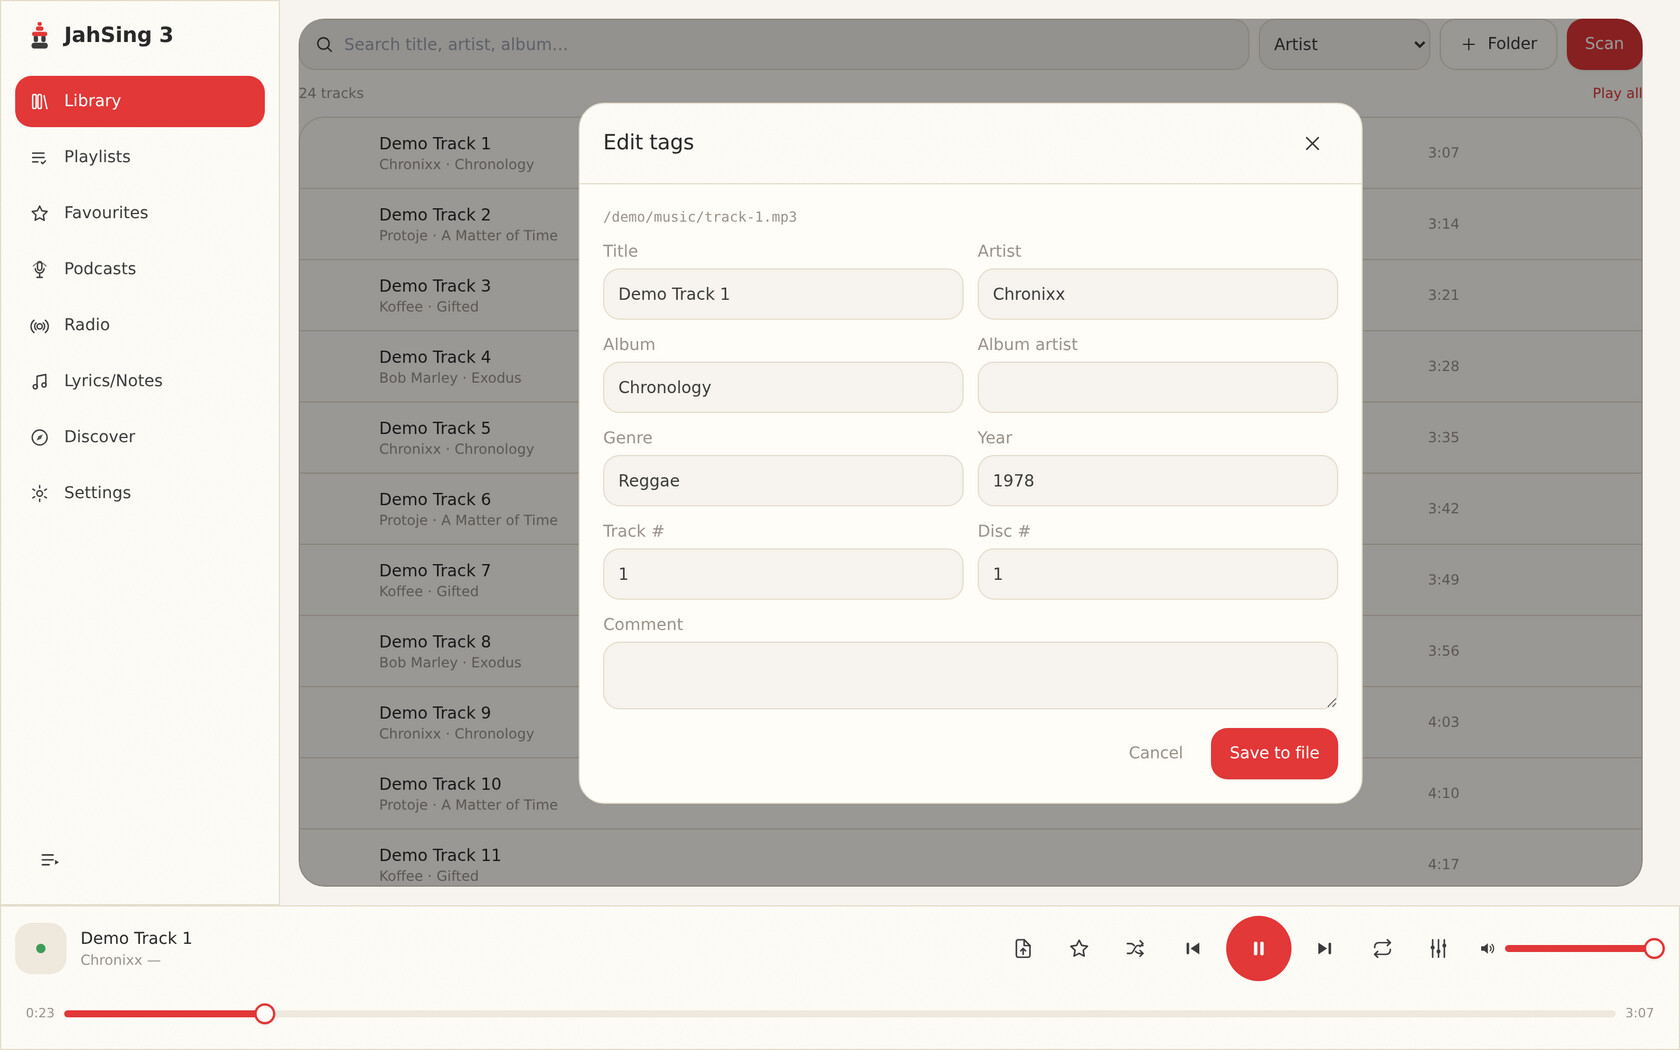The image size is (1680, 1050).
Task: Click the file export icon in player bar
Action: (1023, 948)
